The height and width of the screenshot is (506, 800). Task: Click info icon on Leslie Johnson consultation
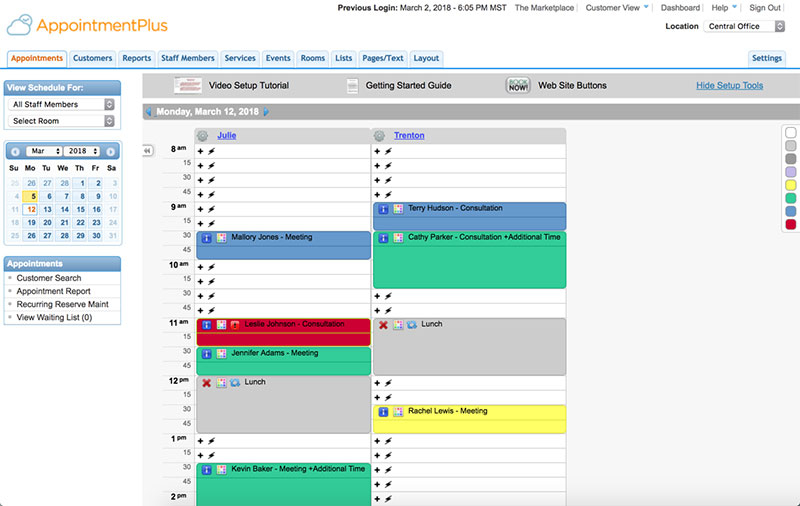tap(207, 325)
